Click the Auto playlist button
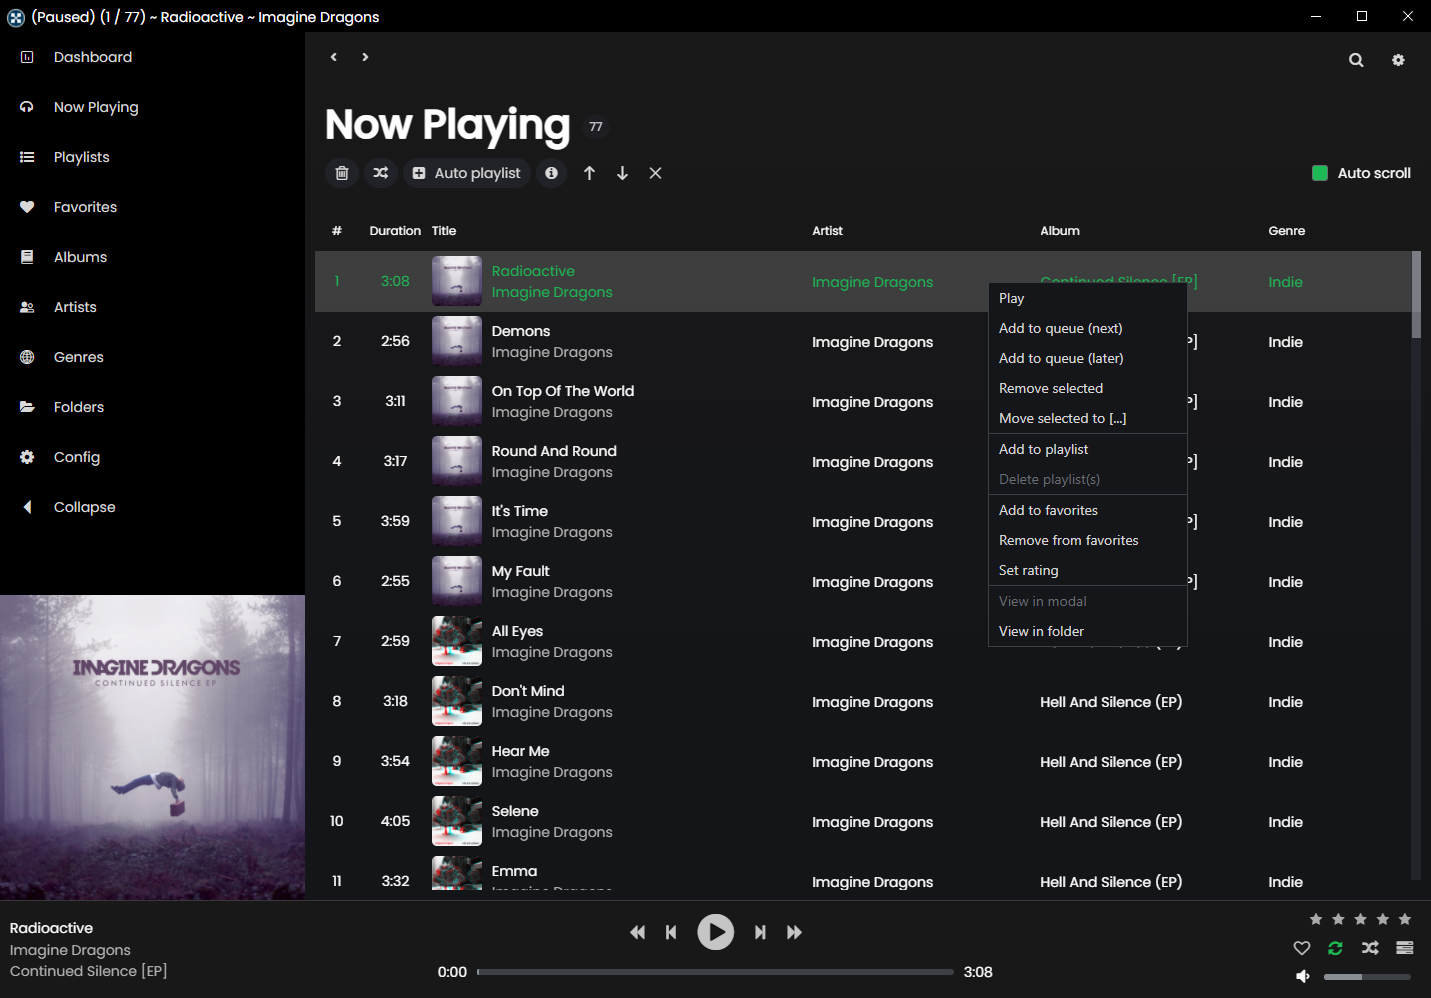 click(467, 173)
